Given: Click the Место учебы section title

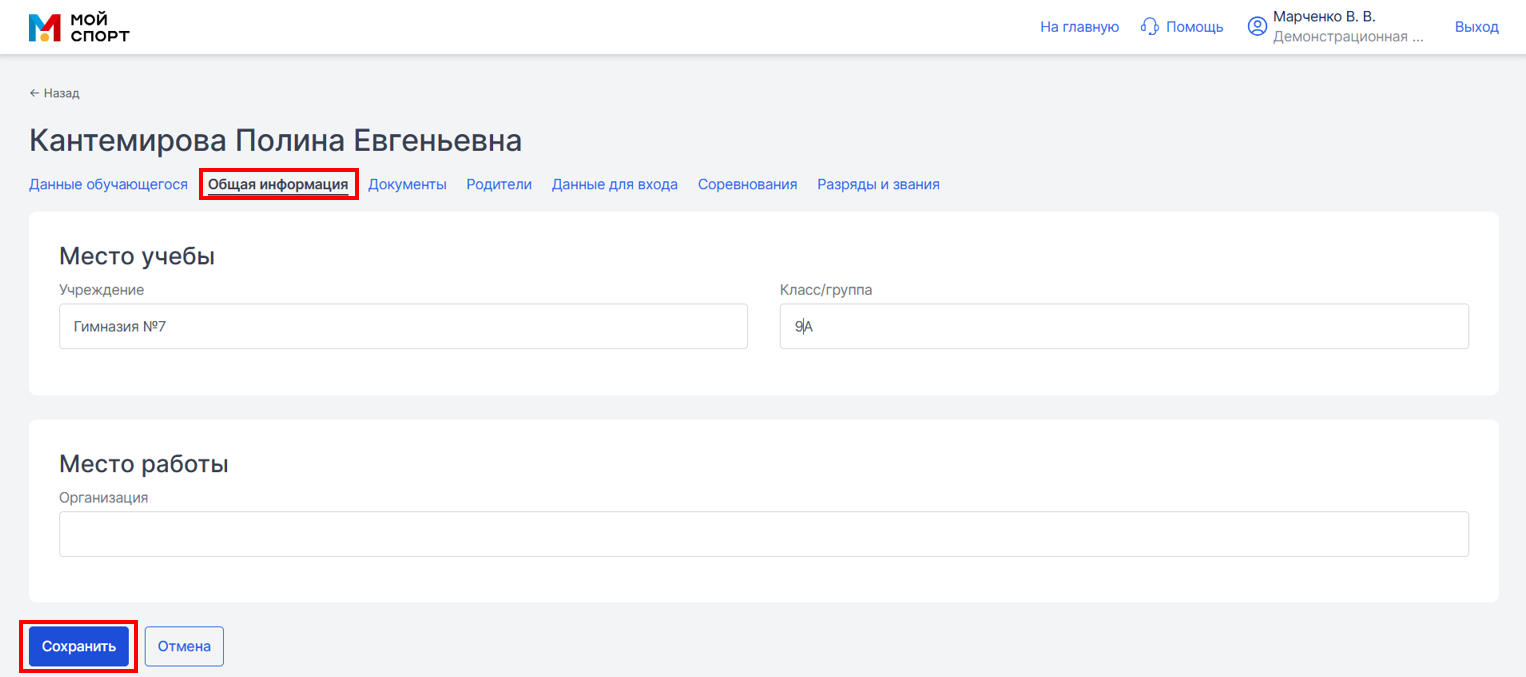Looking at the screenshot, I should [x=137, y=256].
